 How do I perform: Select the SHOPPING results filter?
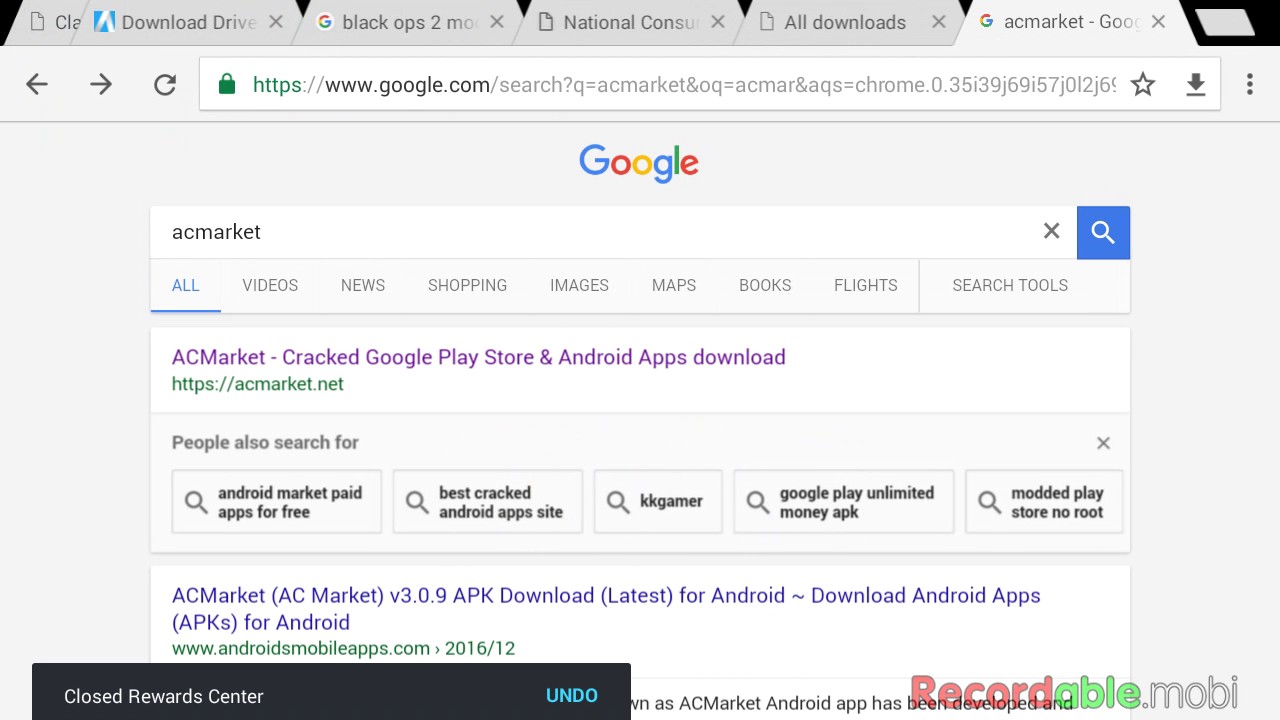click(467, 285)
